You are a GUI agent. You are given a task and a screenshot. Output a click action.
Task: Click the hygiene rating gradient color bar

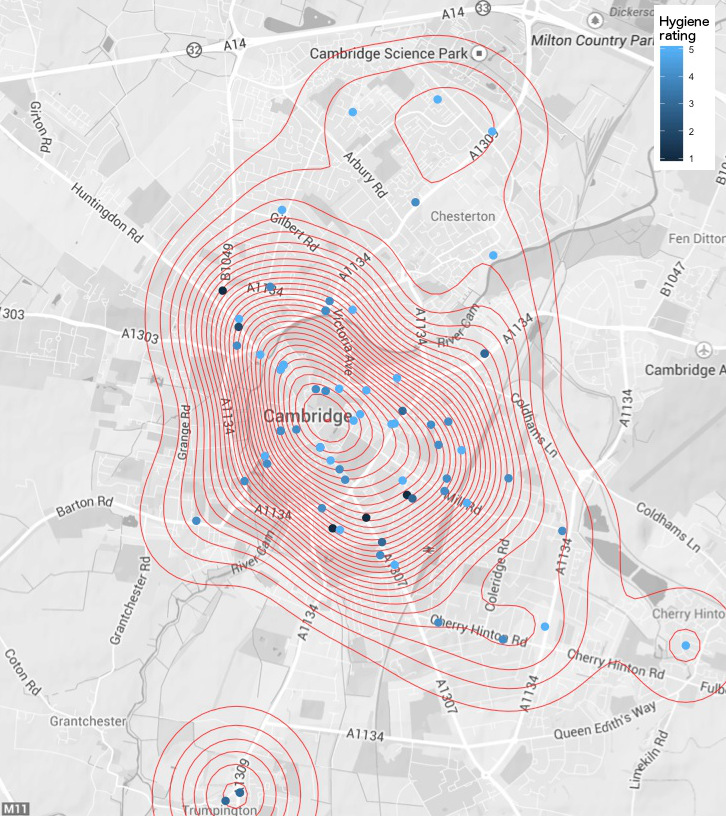coord(671,103)
